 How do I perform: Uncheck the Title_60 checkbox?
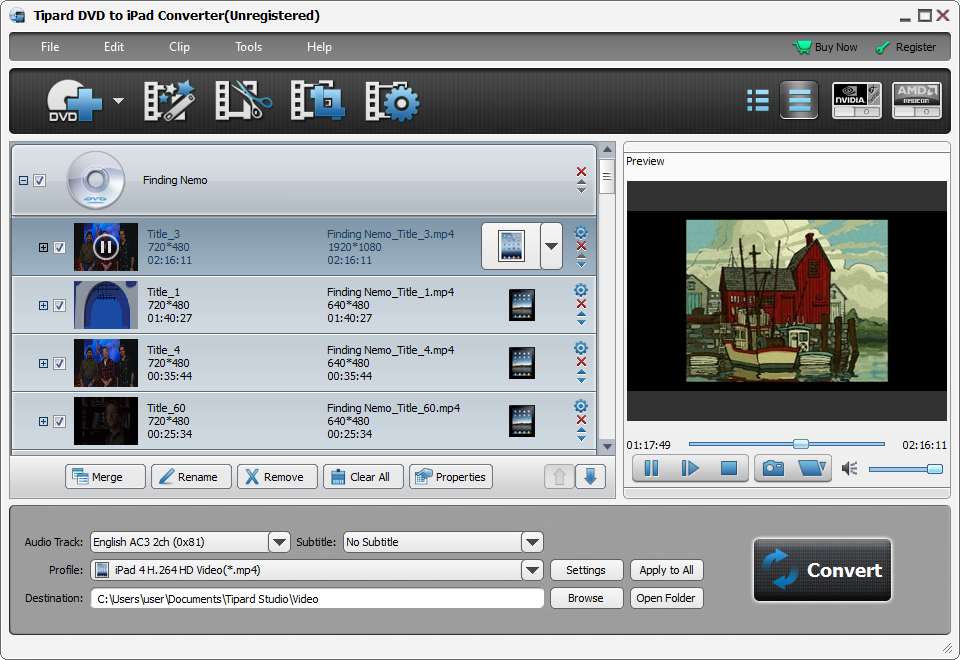point(59,421)
